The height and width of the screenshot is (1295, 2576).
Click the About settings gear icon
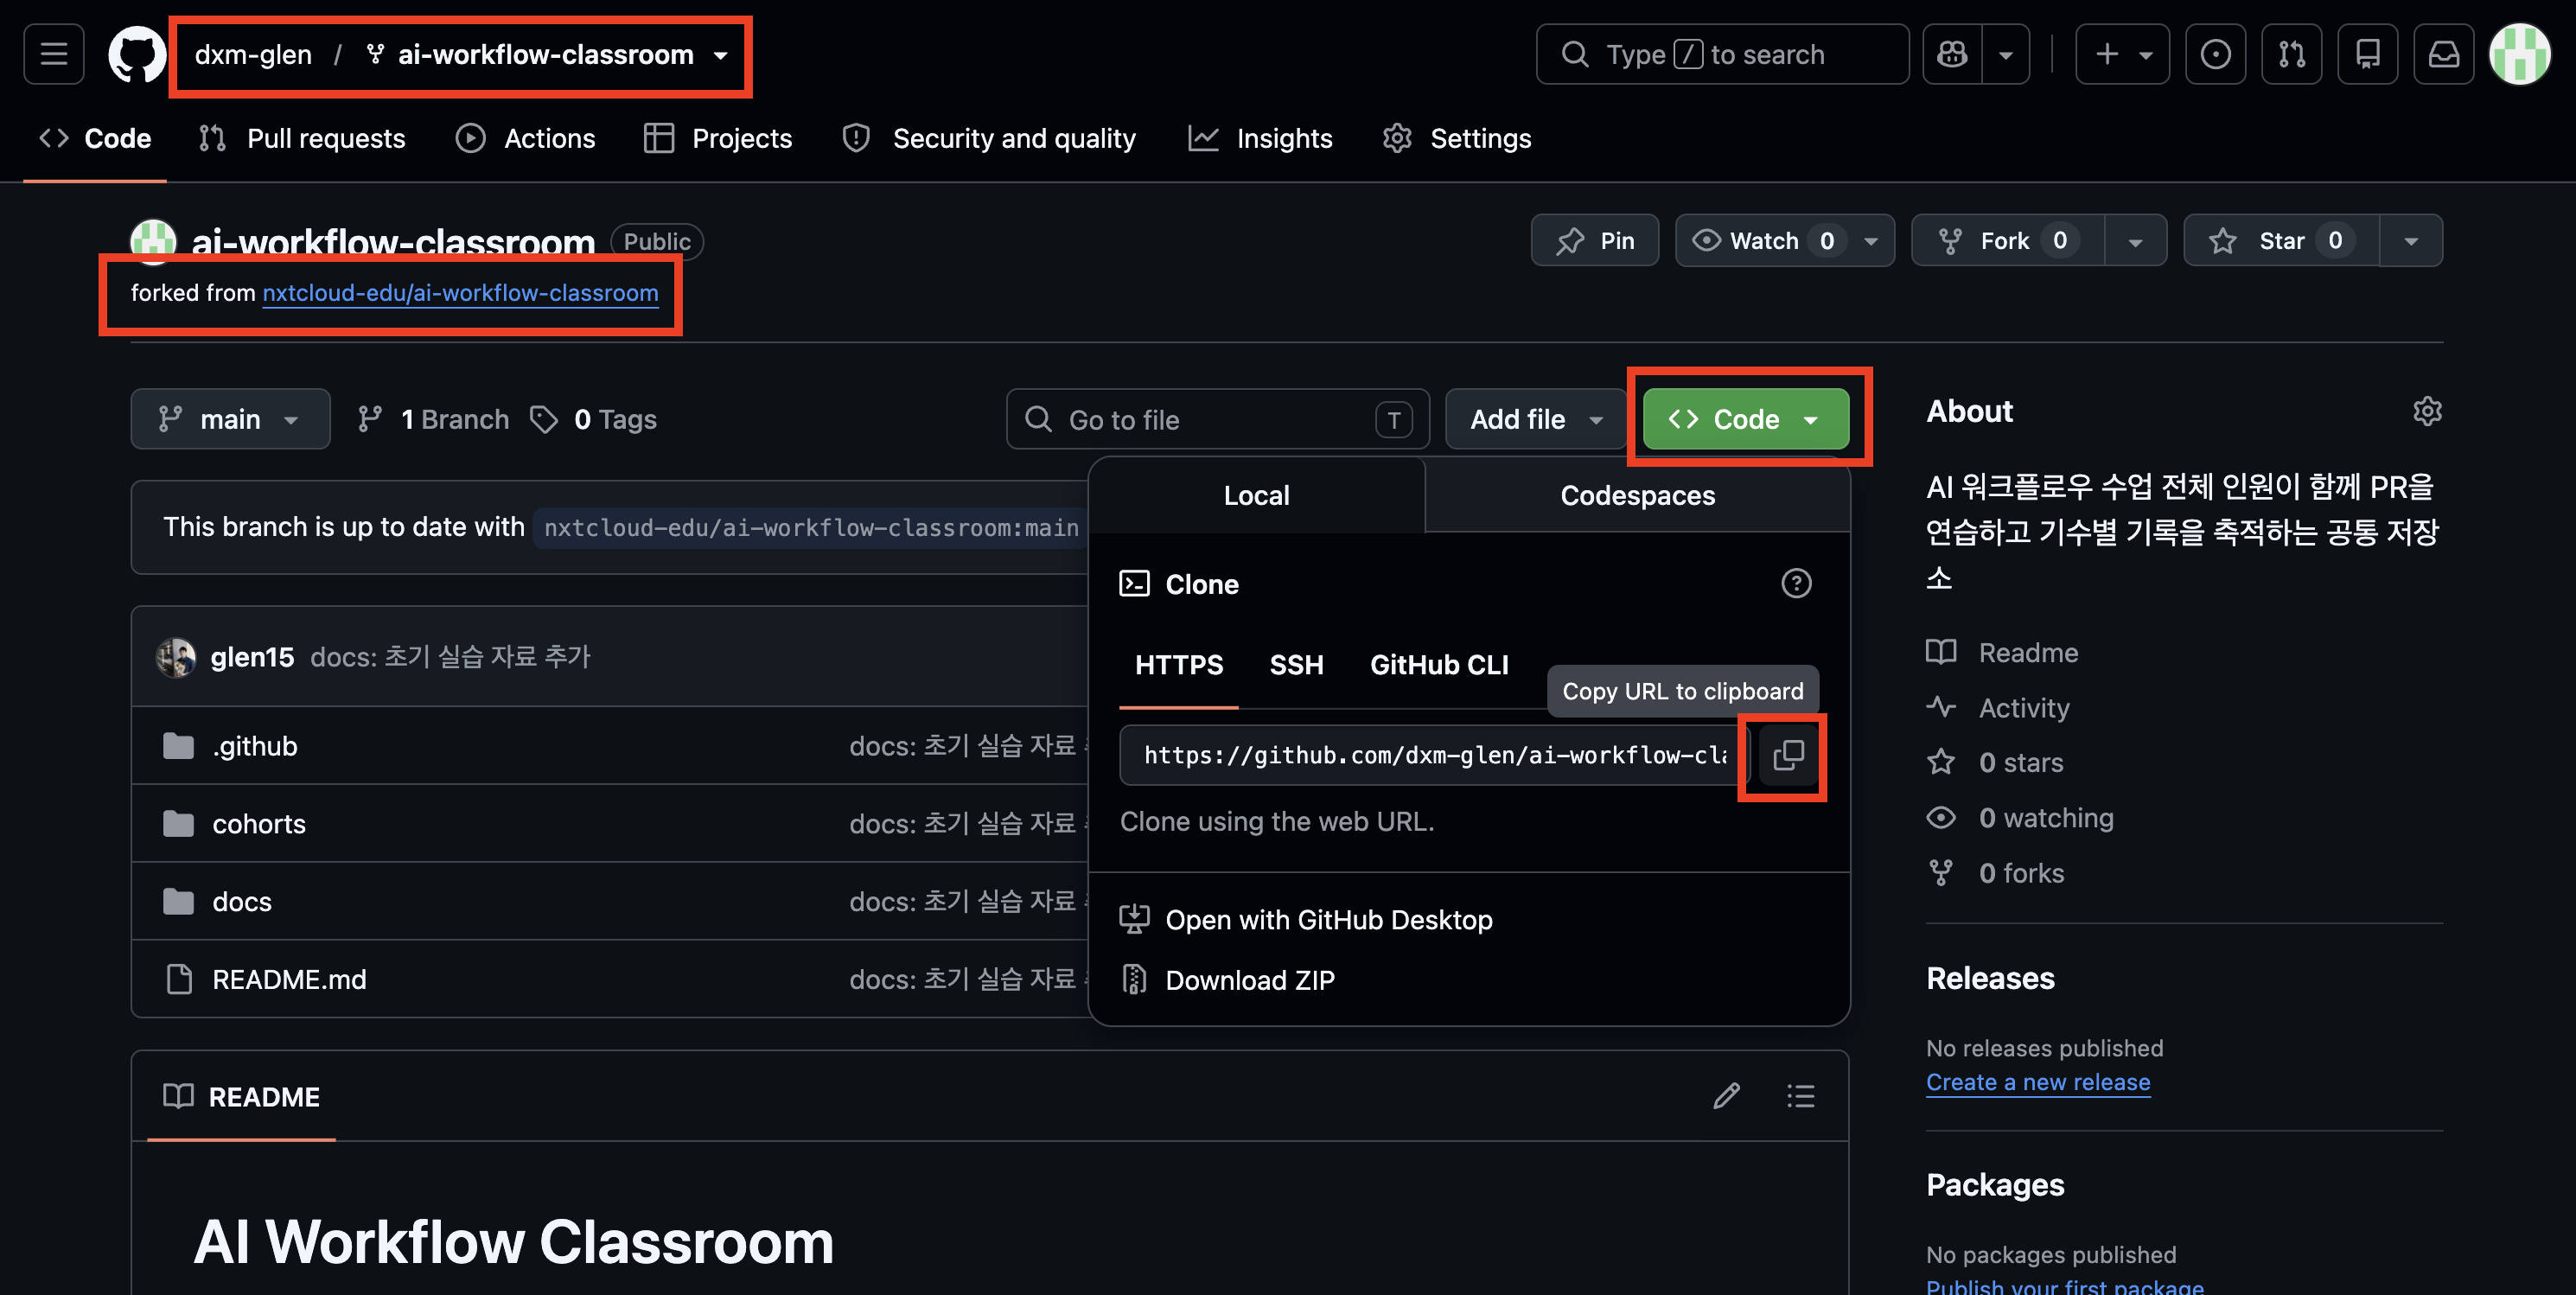coord(2427,411)
